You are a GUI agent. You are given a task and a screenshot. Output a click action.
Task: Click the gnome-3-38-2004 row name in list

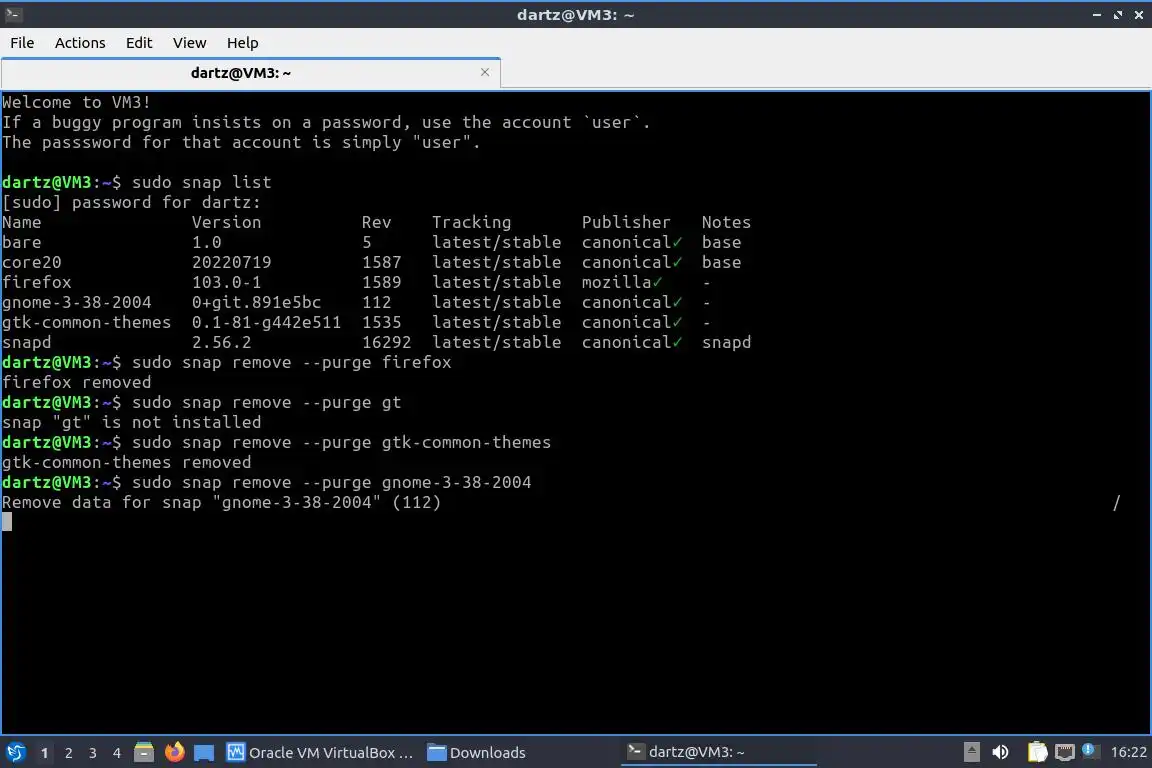76,302
